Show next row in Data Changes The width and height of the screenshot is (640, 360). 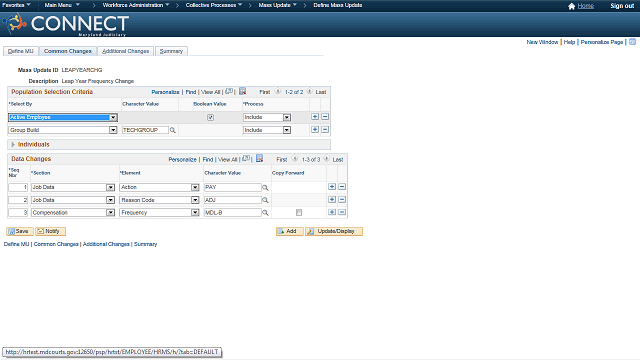coord(327,159)
